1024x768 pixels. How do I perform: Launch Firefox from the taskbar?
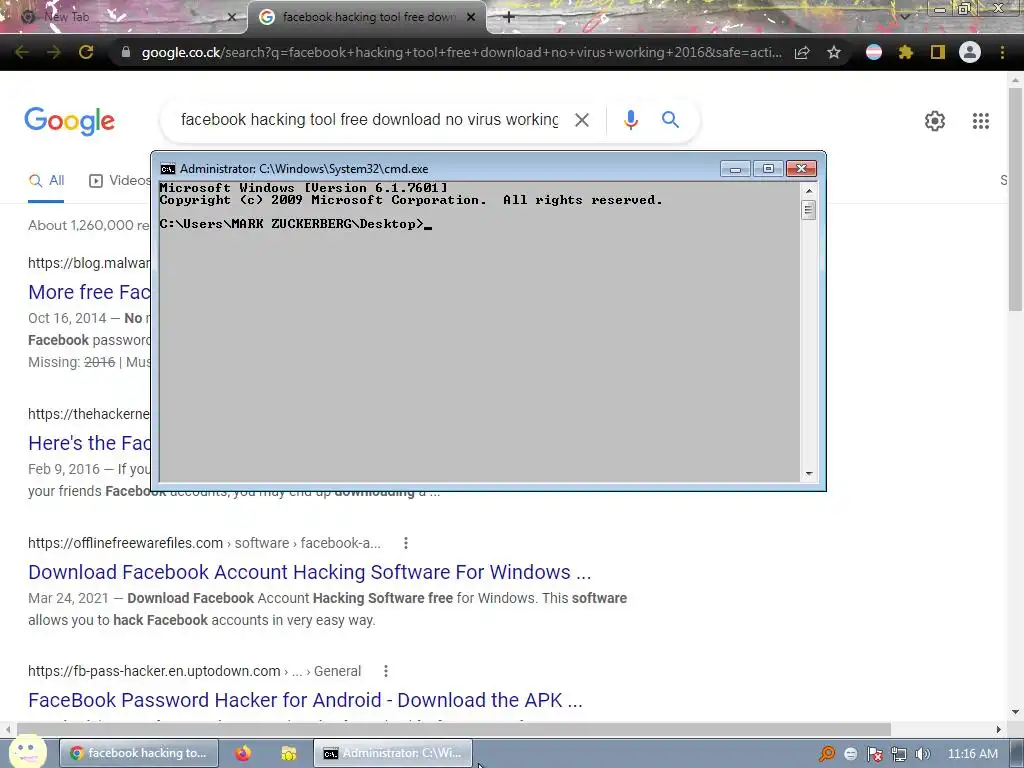point(243,753)
